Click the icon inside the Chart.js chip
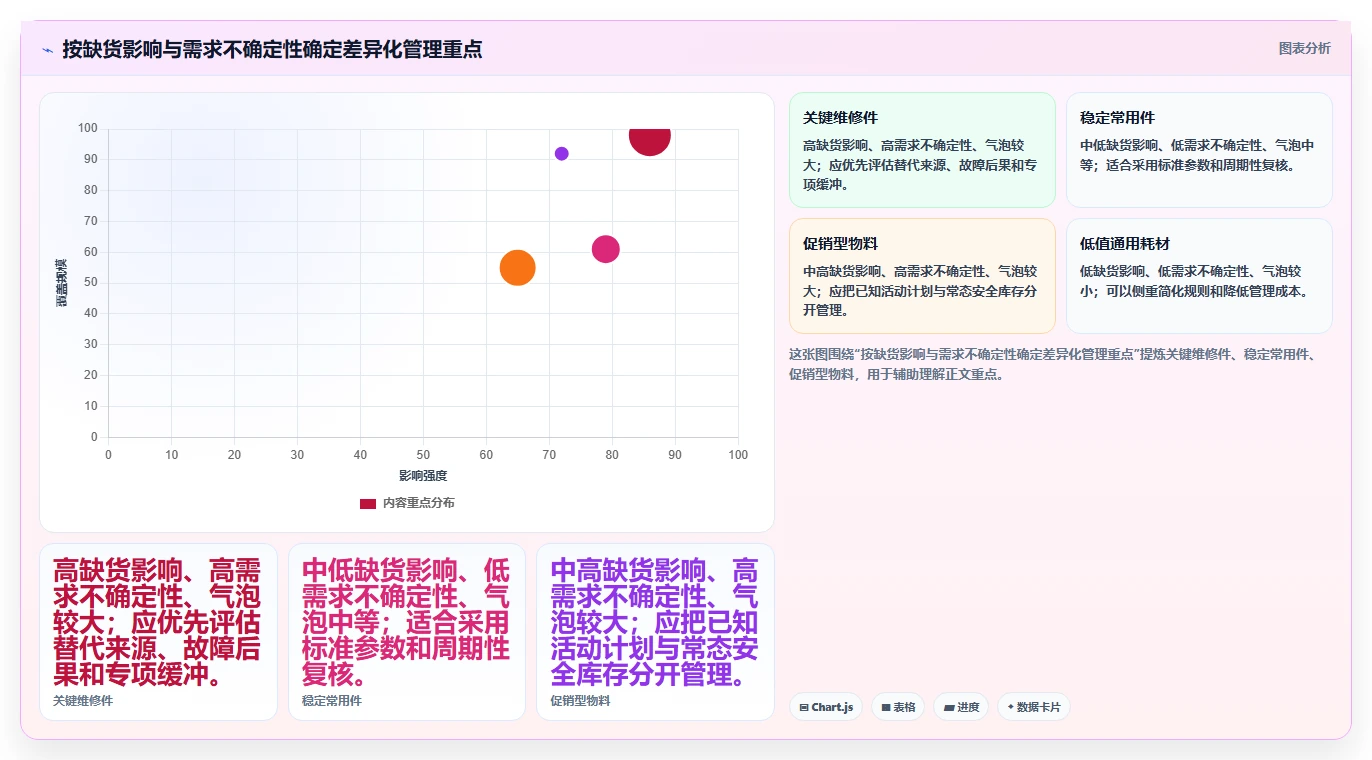 (x=804, y=707)
